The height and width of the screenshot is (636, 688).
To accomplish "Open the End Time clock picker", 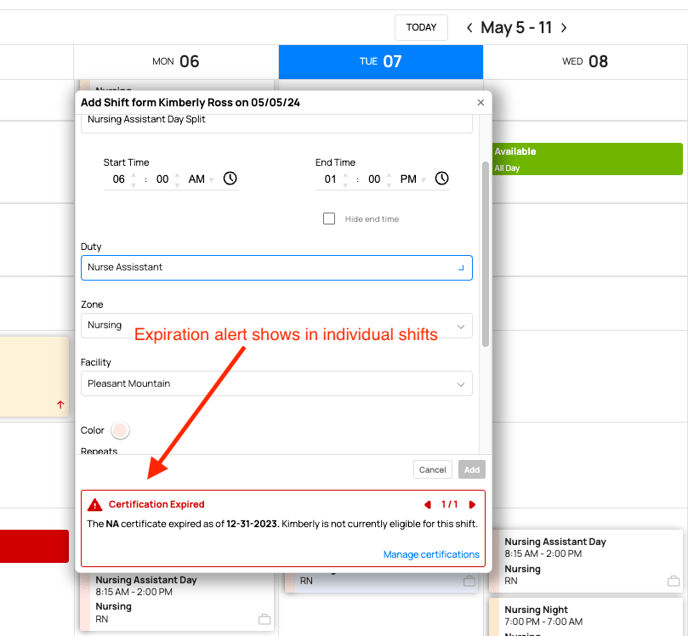I will [x=441, y=178].
